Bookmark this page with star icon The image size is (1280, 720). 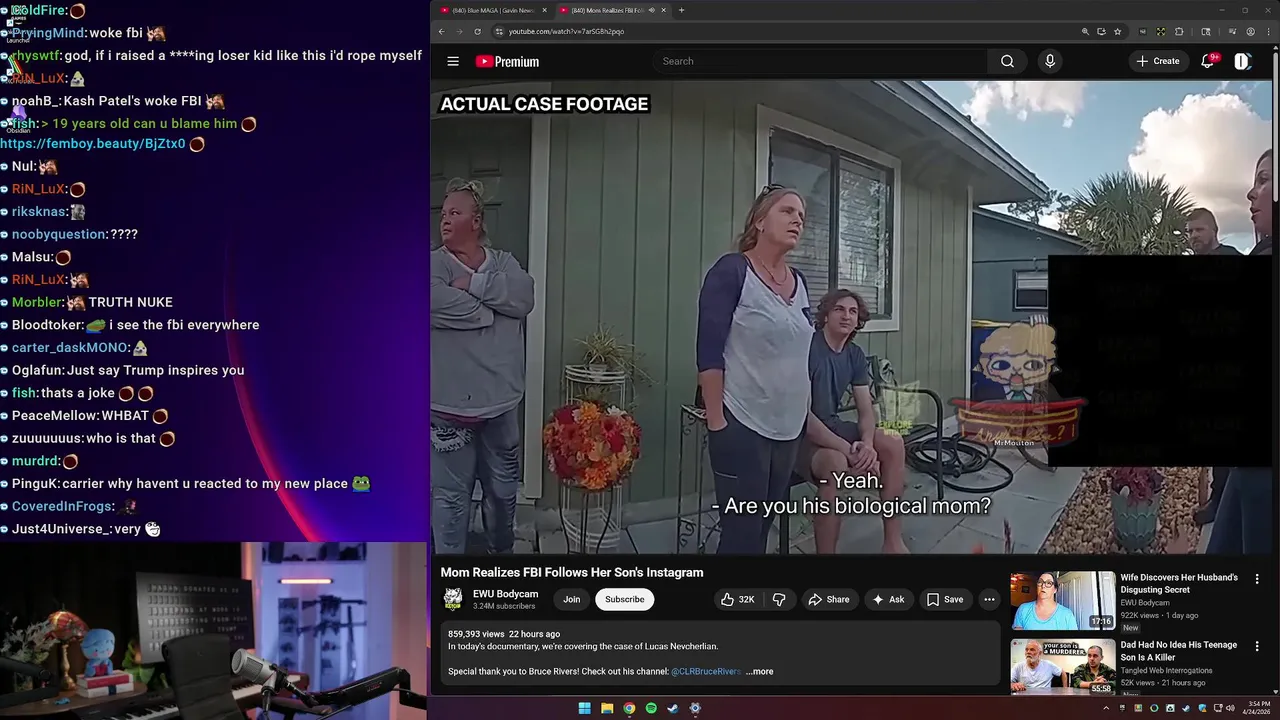(x=1117, y=31)
